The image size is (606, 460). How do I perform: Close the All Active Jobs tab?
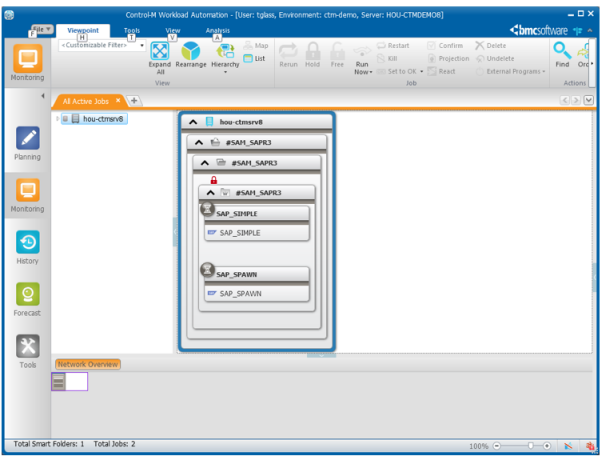point(118,101)
